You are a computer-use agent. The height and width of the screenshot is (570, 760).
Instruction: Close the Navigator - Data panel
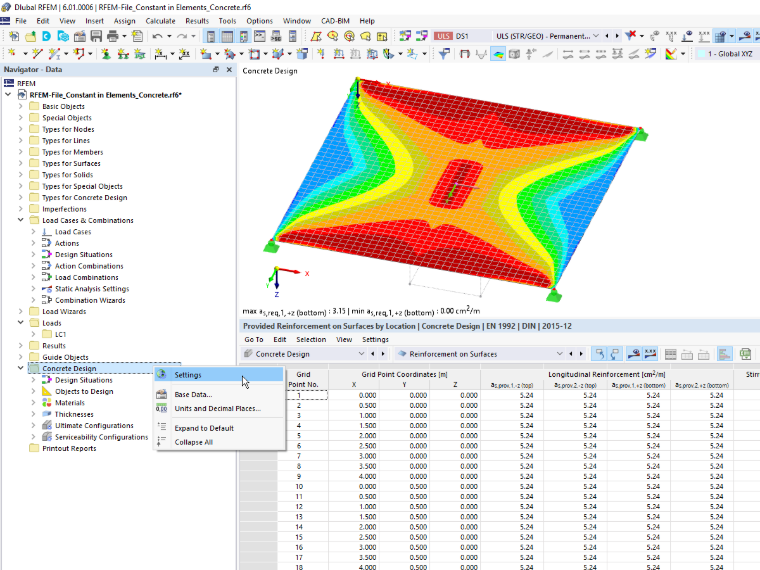229,69
